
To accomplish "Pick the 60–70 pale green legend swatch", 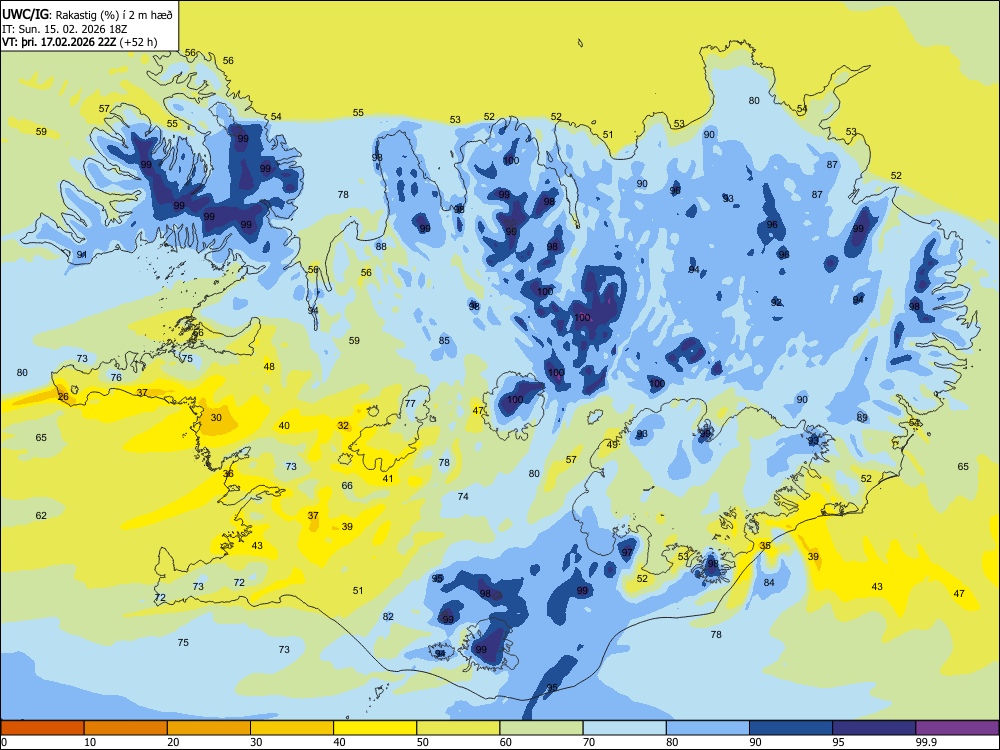I will [x=541, y=728].
